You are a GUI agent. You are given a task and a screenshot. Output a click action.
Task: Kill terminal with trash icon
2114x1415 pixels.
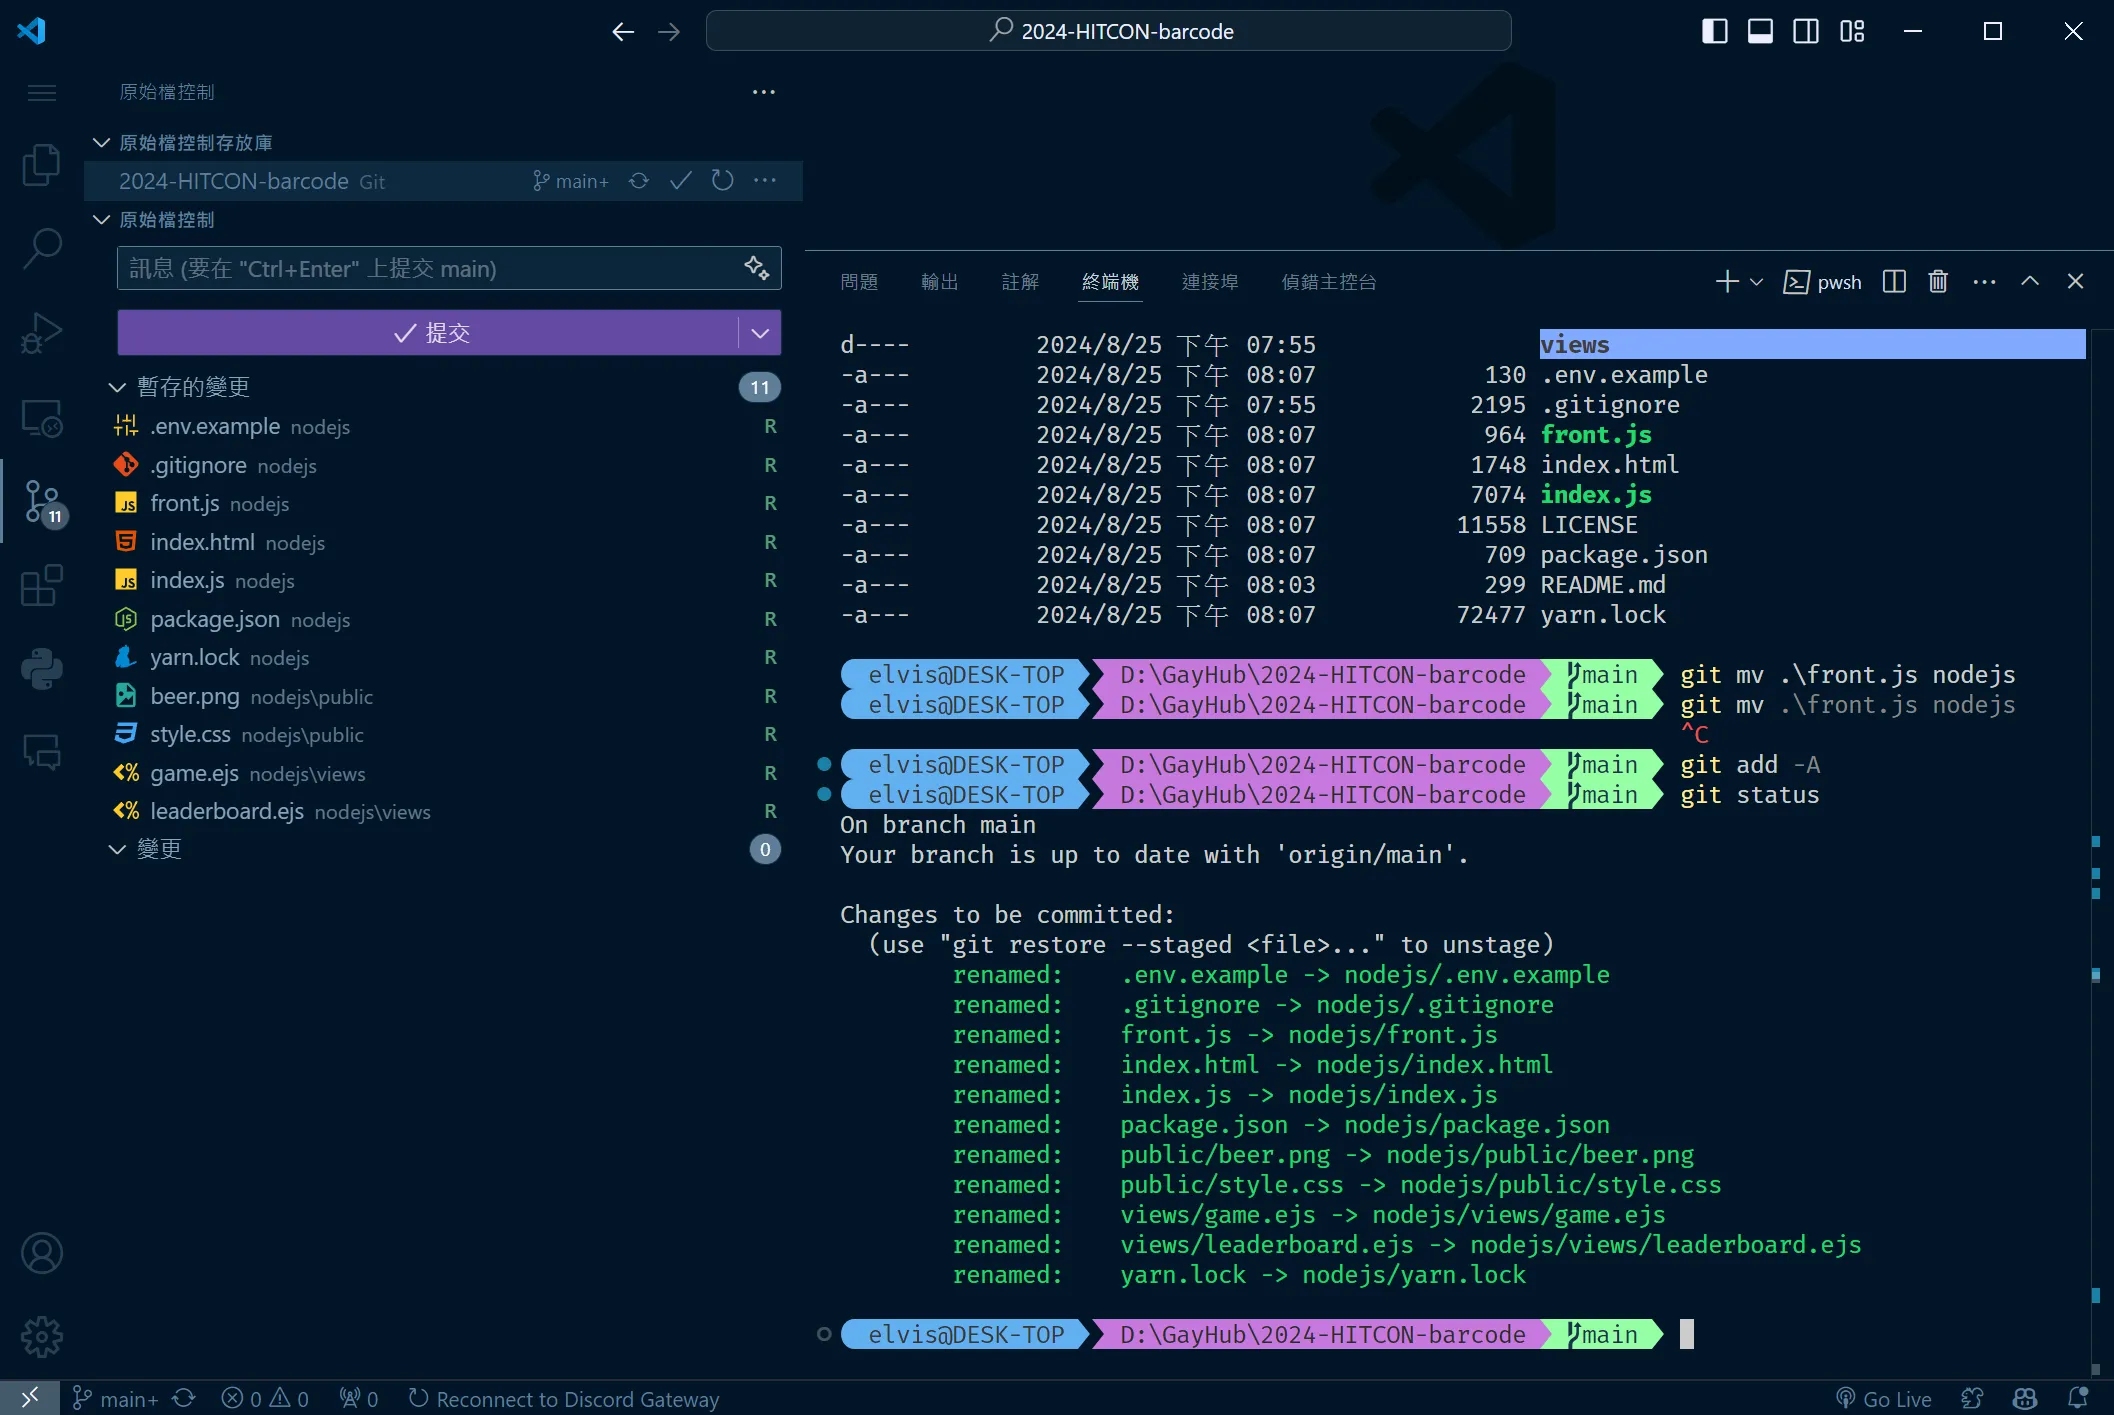[1938, 282]
